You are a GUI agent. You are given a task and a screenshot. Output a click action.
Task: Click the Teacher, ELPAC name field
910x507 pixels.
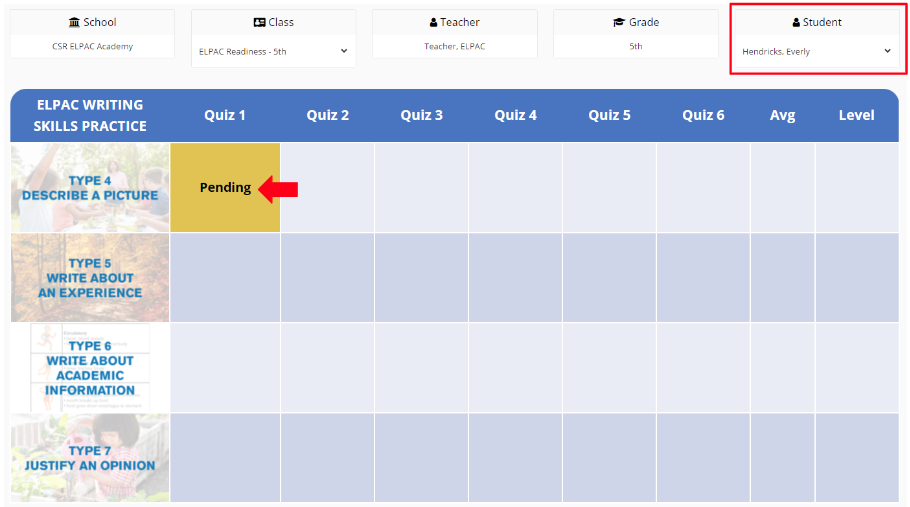click(x=454, y=46)
